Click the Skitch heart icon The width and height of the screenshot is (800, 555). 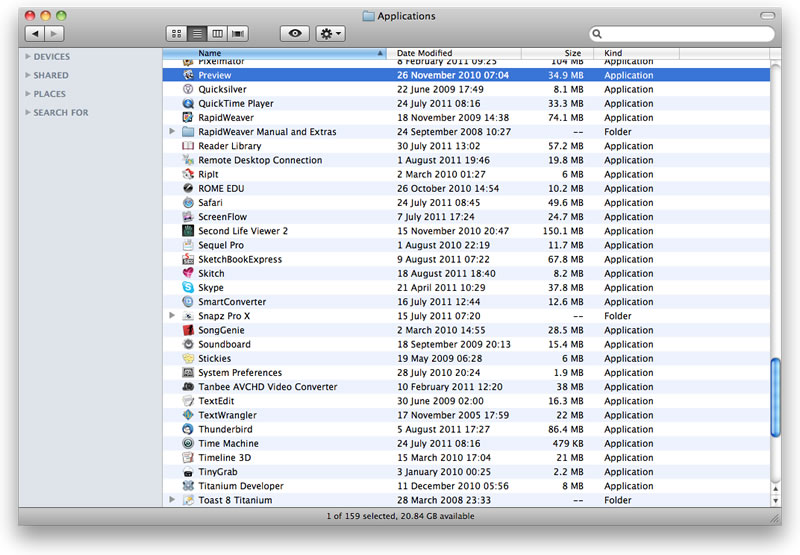pyautogui.click(x=188, y=274)
